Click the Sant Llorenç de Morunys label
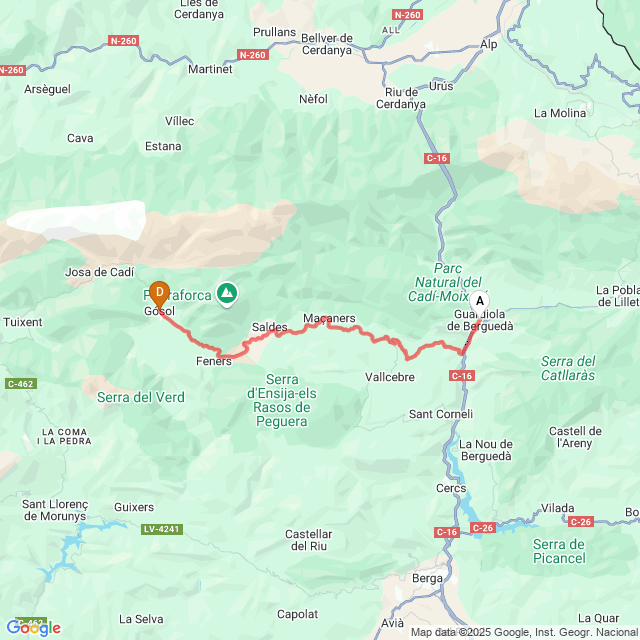 pos(55,510)
